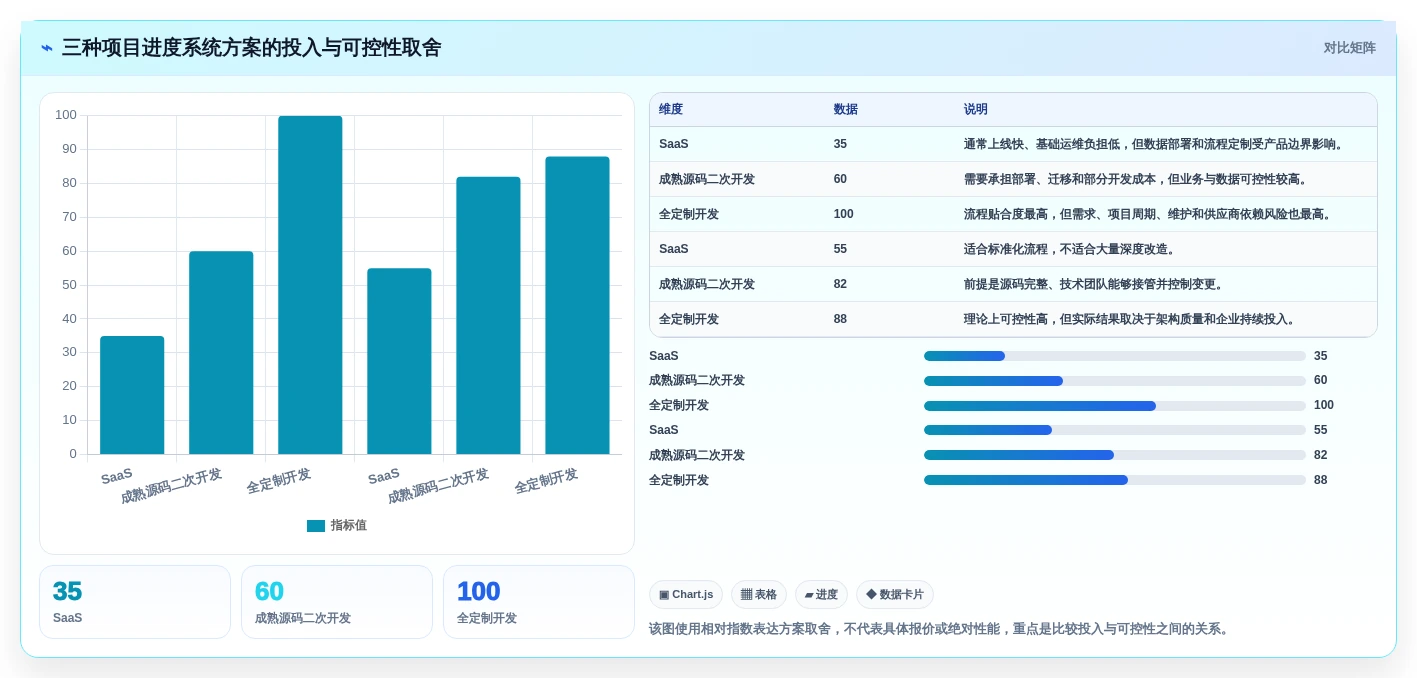The image size is (1417, 678).
Task: Open the data card showing 60 成熟源码二次开发
Action: coord(337,602)
